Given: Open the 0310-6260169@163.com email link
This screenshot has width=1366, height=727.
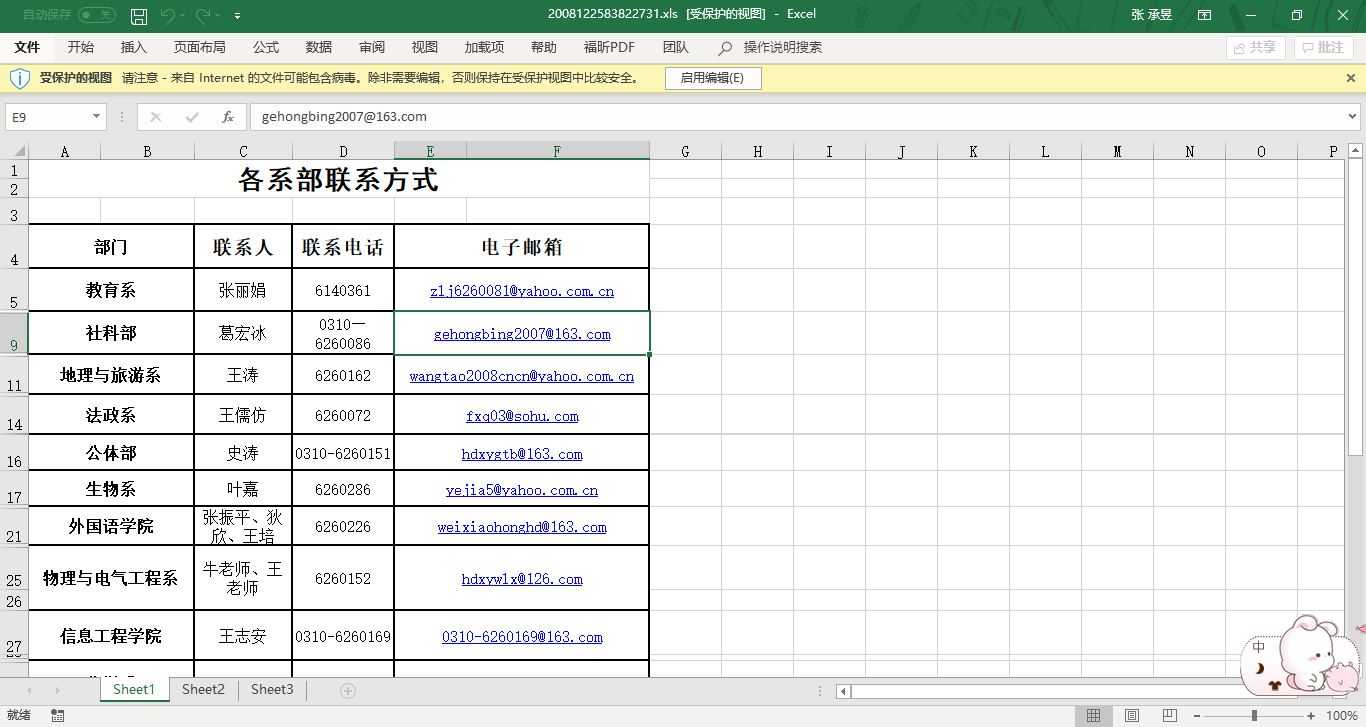Looking at the screenshot, I should point(522,637).
